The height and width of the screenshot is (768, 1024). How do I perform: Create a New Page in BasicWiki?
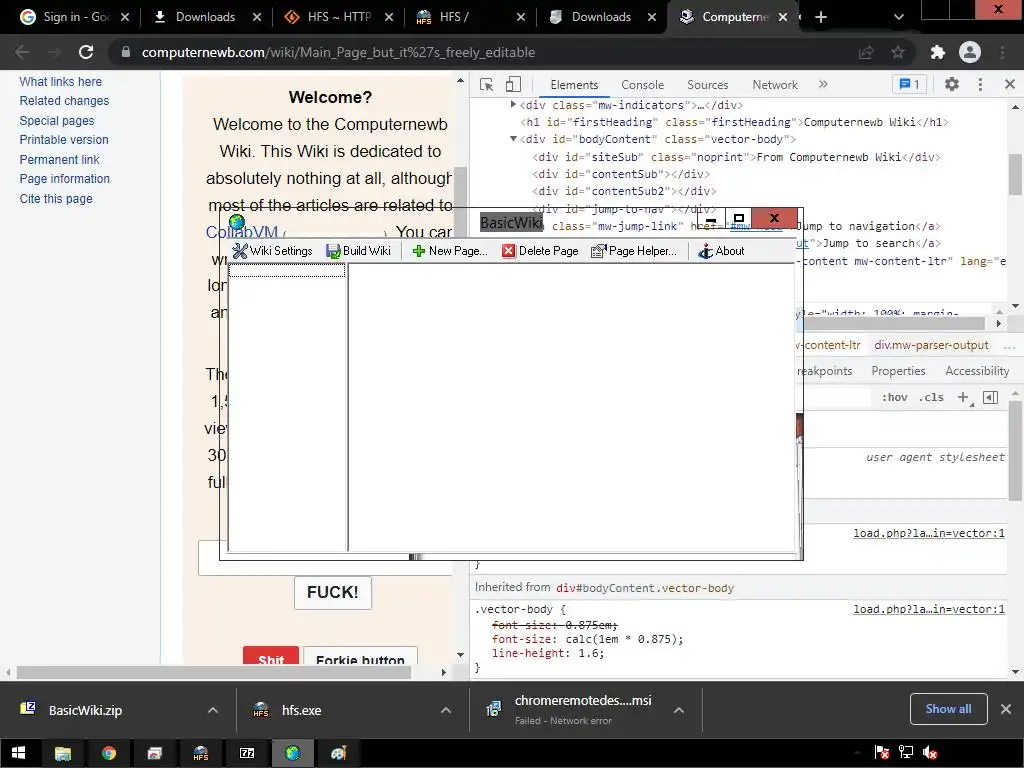pos(450,251)
